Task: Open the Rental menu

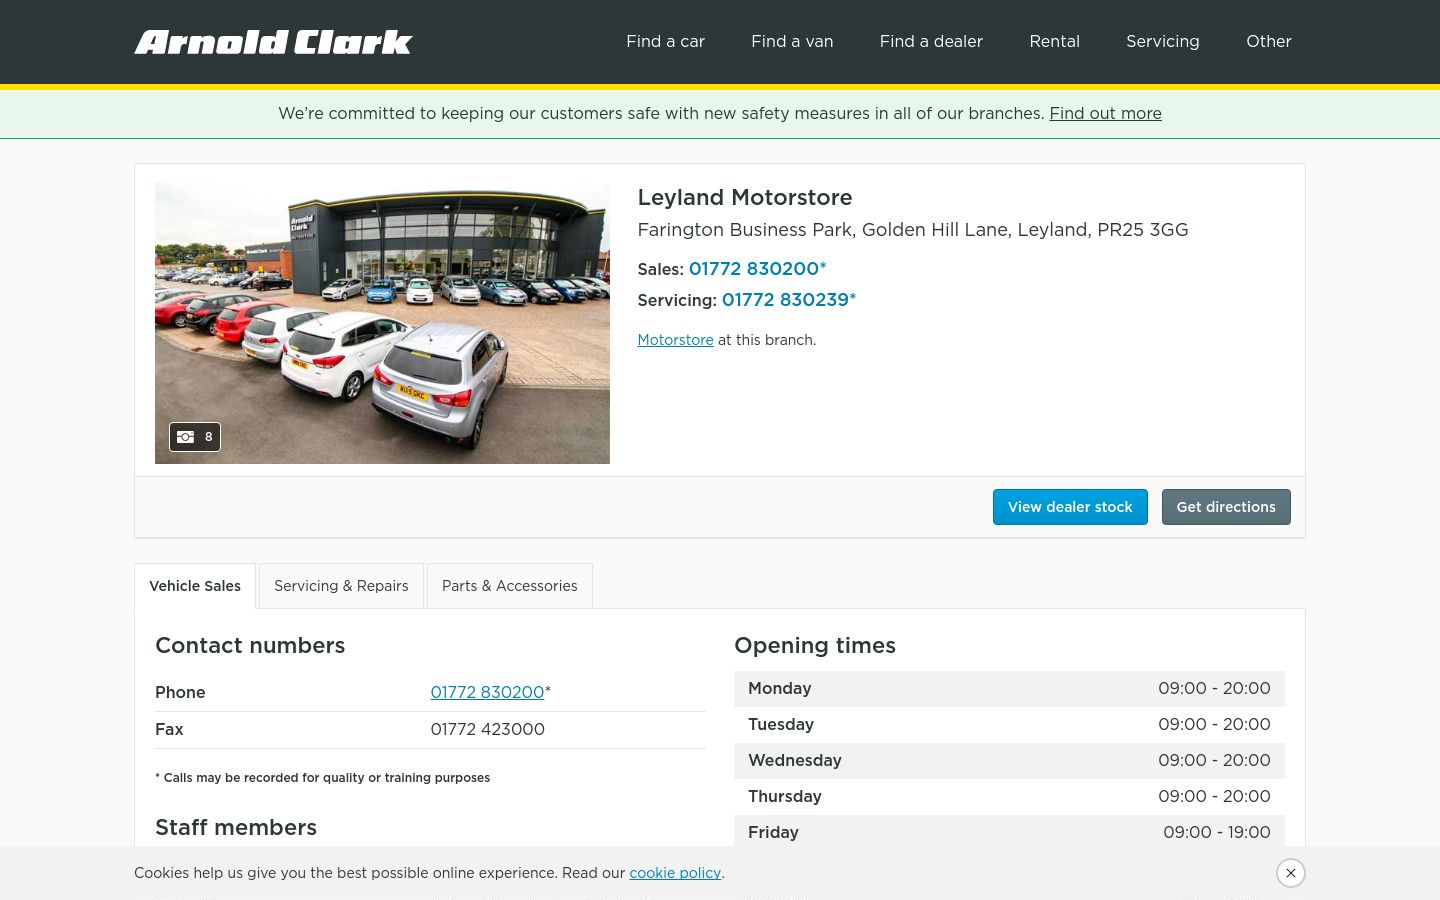Action: point(1054,41)
